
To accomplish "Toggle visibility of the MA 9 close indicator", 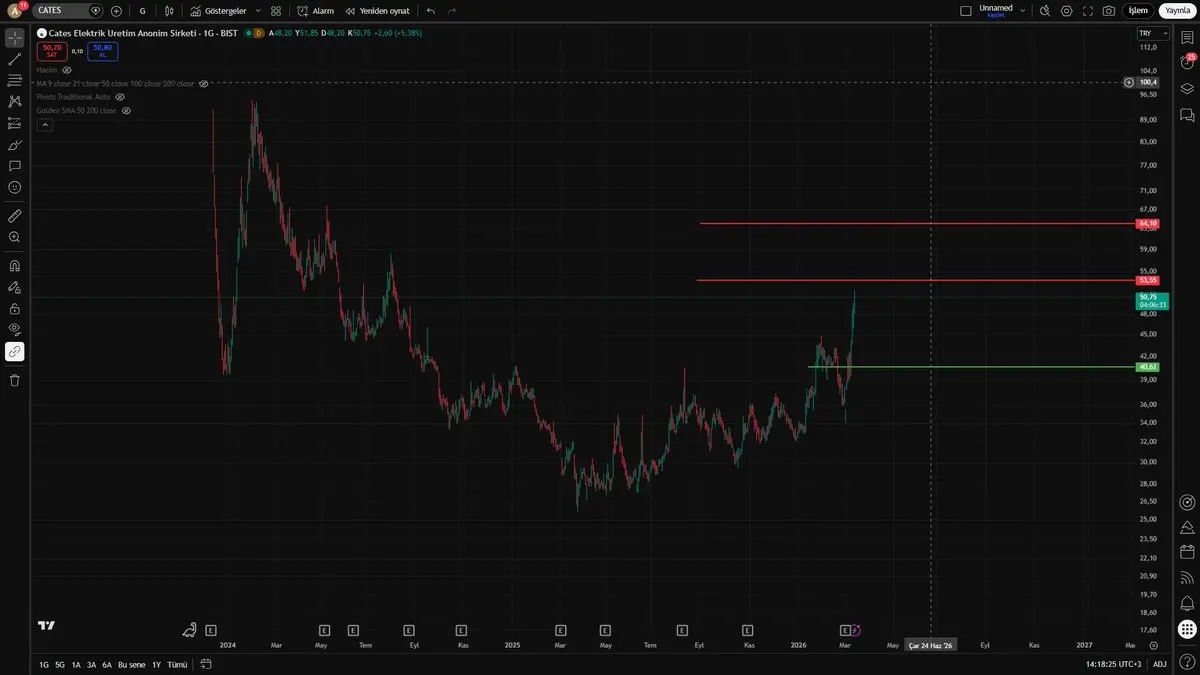I will point(203,84).
